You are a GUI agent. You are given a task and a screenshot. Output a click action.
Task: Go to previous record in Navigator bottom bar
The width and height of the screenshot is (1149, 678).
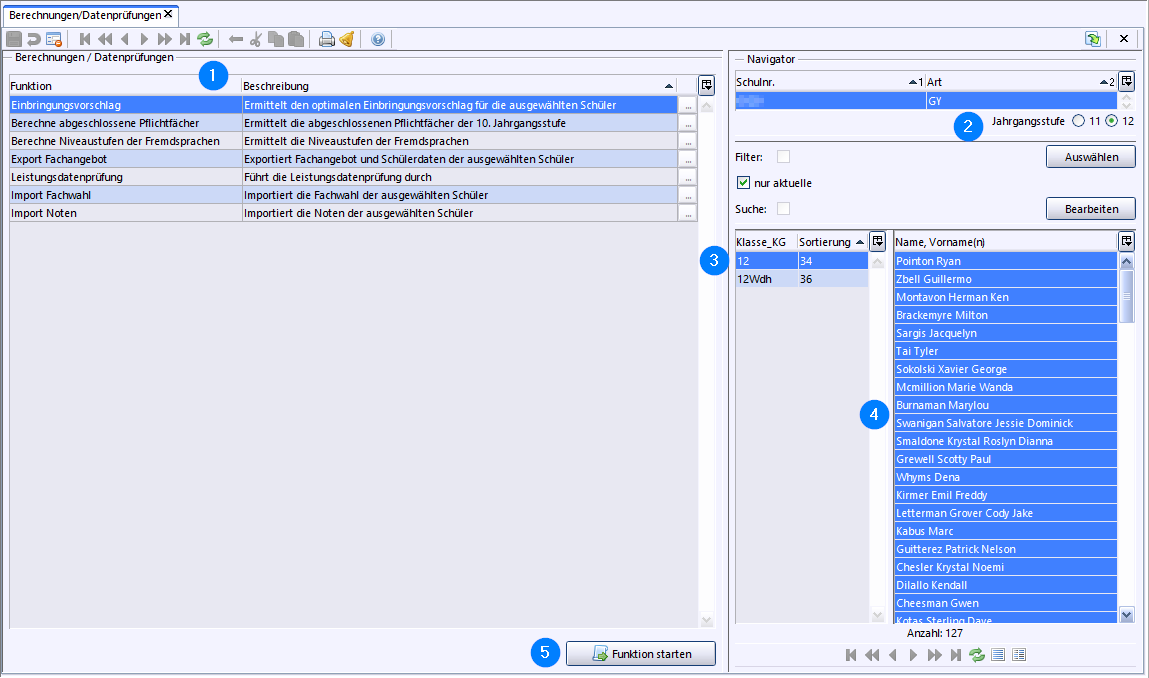coord(893,655)
